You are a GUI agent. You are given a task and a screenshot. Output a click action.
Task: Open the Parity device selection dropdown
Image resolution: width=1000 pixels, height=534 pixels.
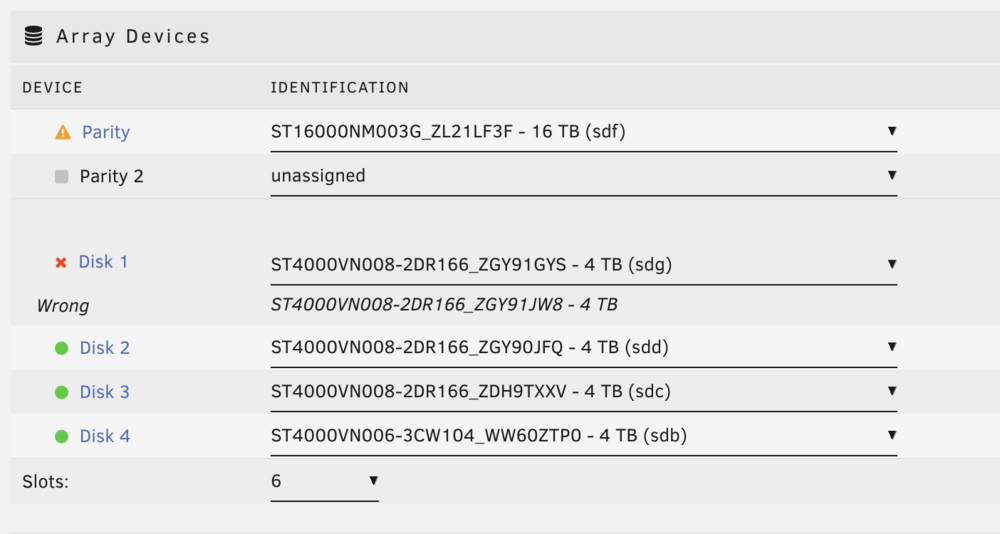pyautogui.click(x=584, y=132)
